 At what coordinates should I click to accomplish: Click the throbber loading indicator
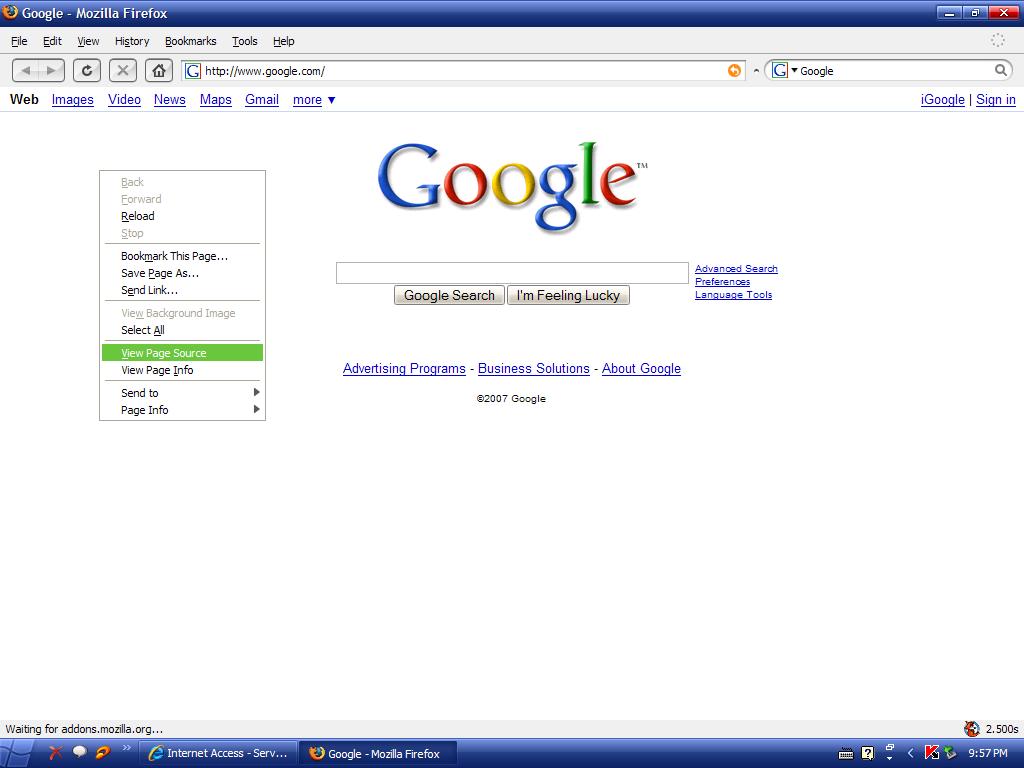(998, 40)
